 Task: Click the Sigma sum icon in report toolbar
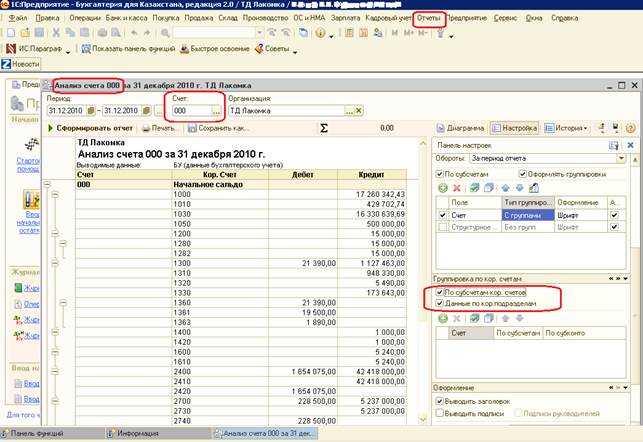click(x=323, y=128)
